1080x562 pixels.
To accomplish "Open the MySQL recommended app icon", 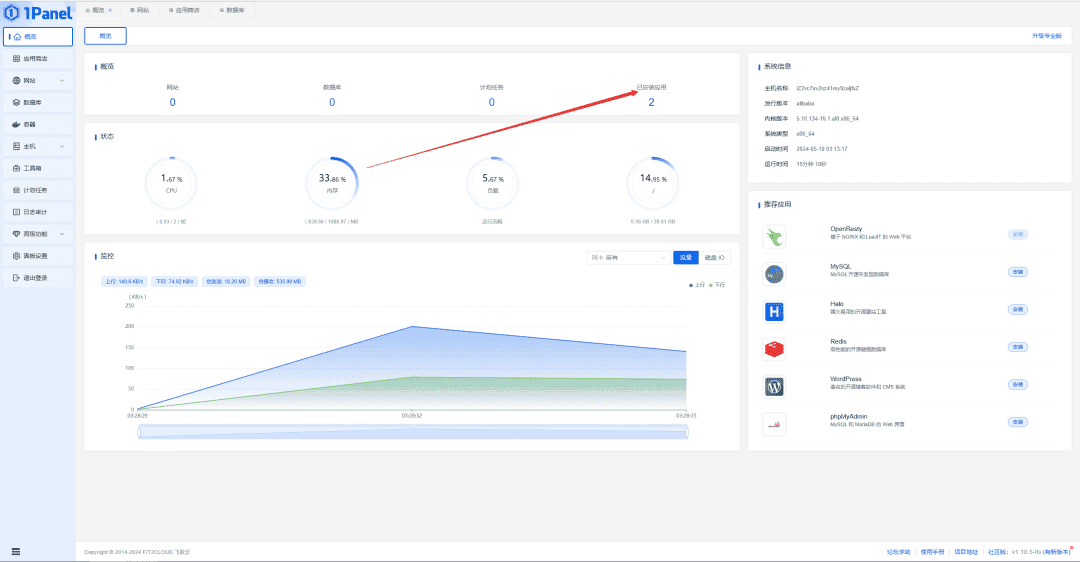I will point(774,274).
